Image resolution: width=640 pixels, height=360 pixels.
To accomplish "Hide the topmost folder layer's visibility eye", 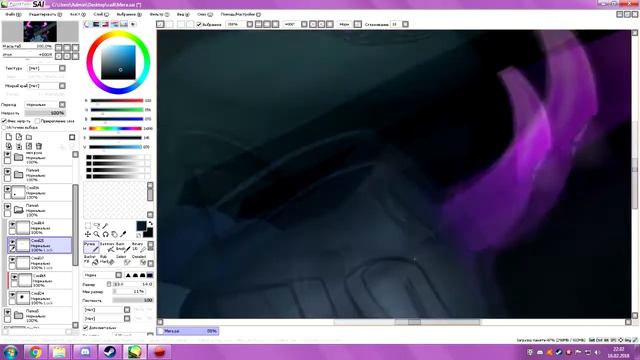I will pyautogui.click(x=7, y=155).
